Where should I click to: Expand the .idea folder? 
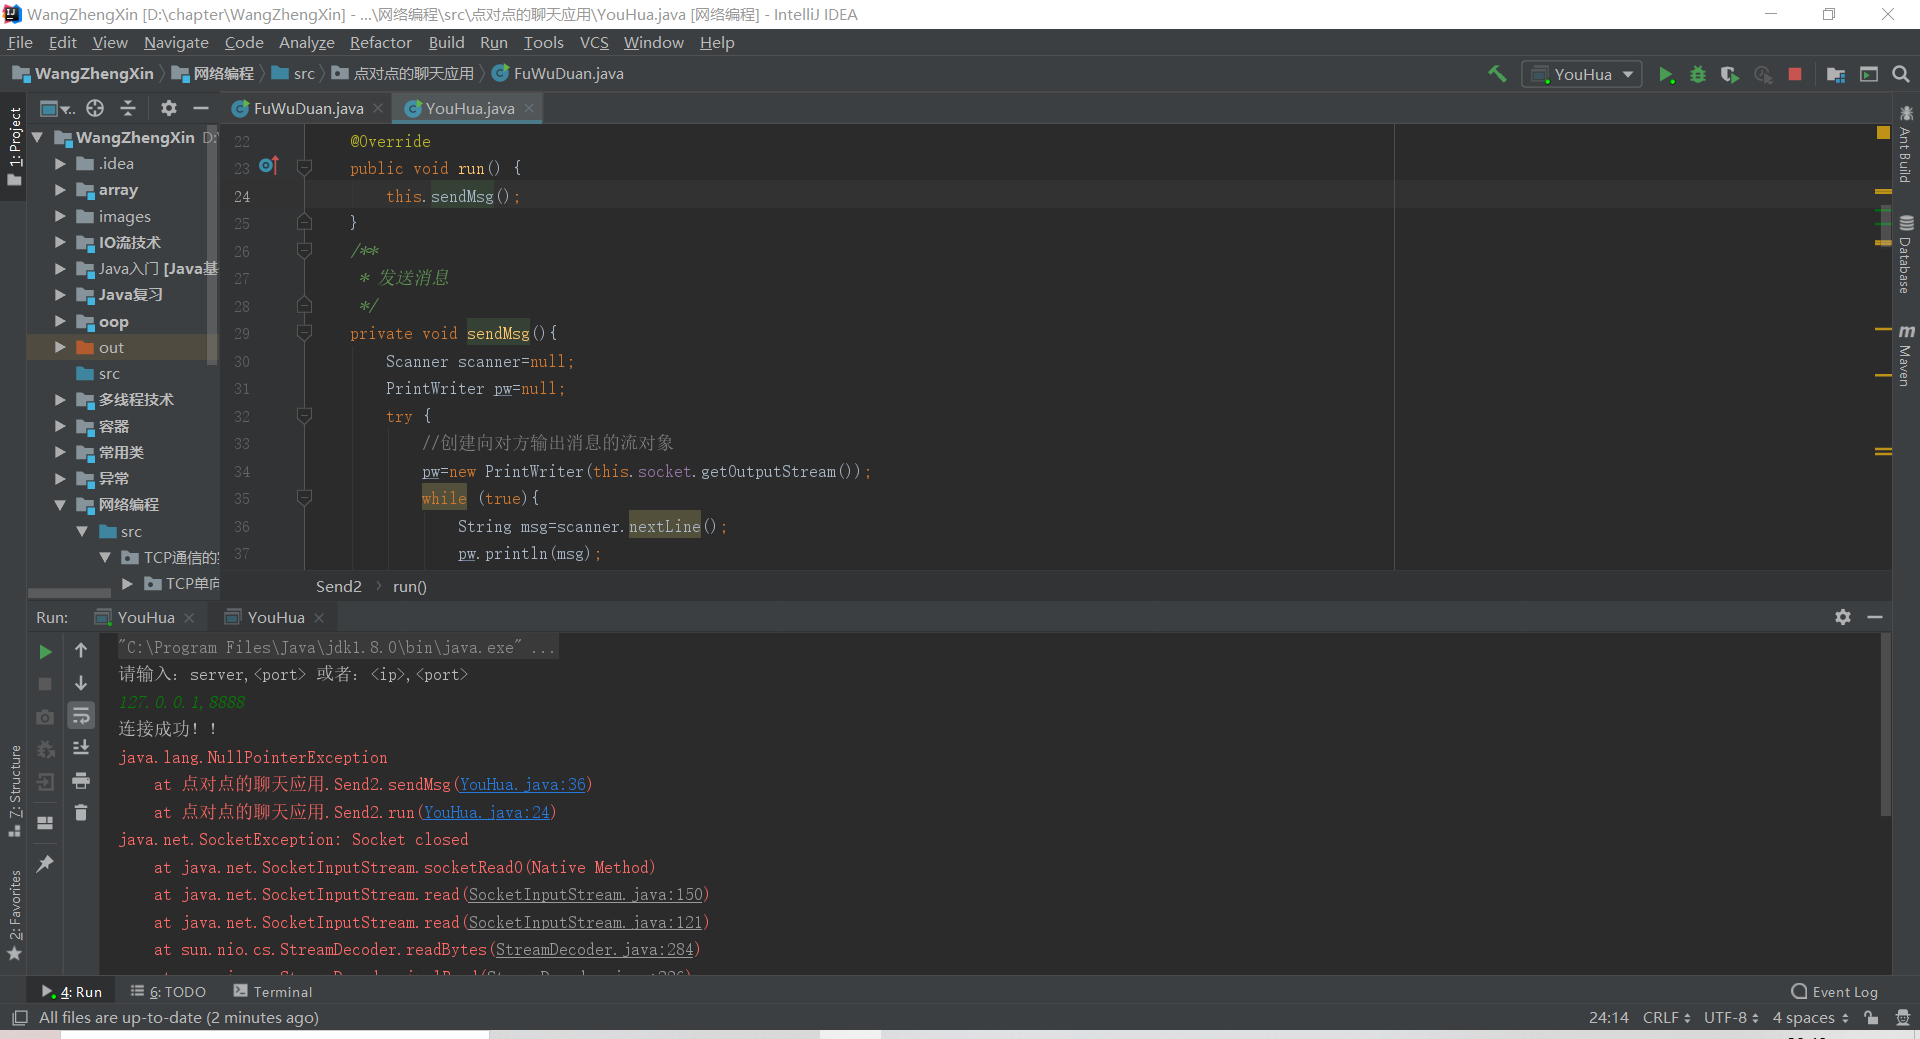[60, 163]
